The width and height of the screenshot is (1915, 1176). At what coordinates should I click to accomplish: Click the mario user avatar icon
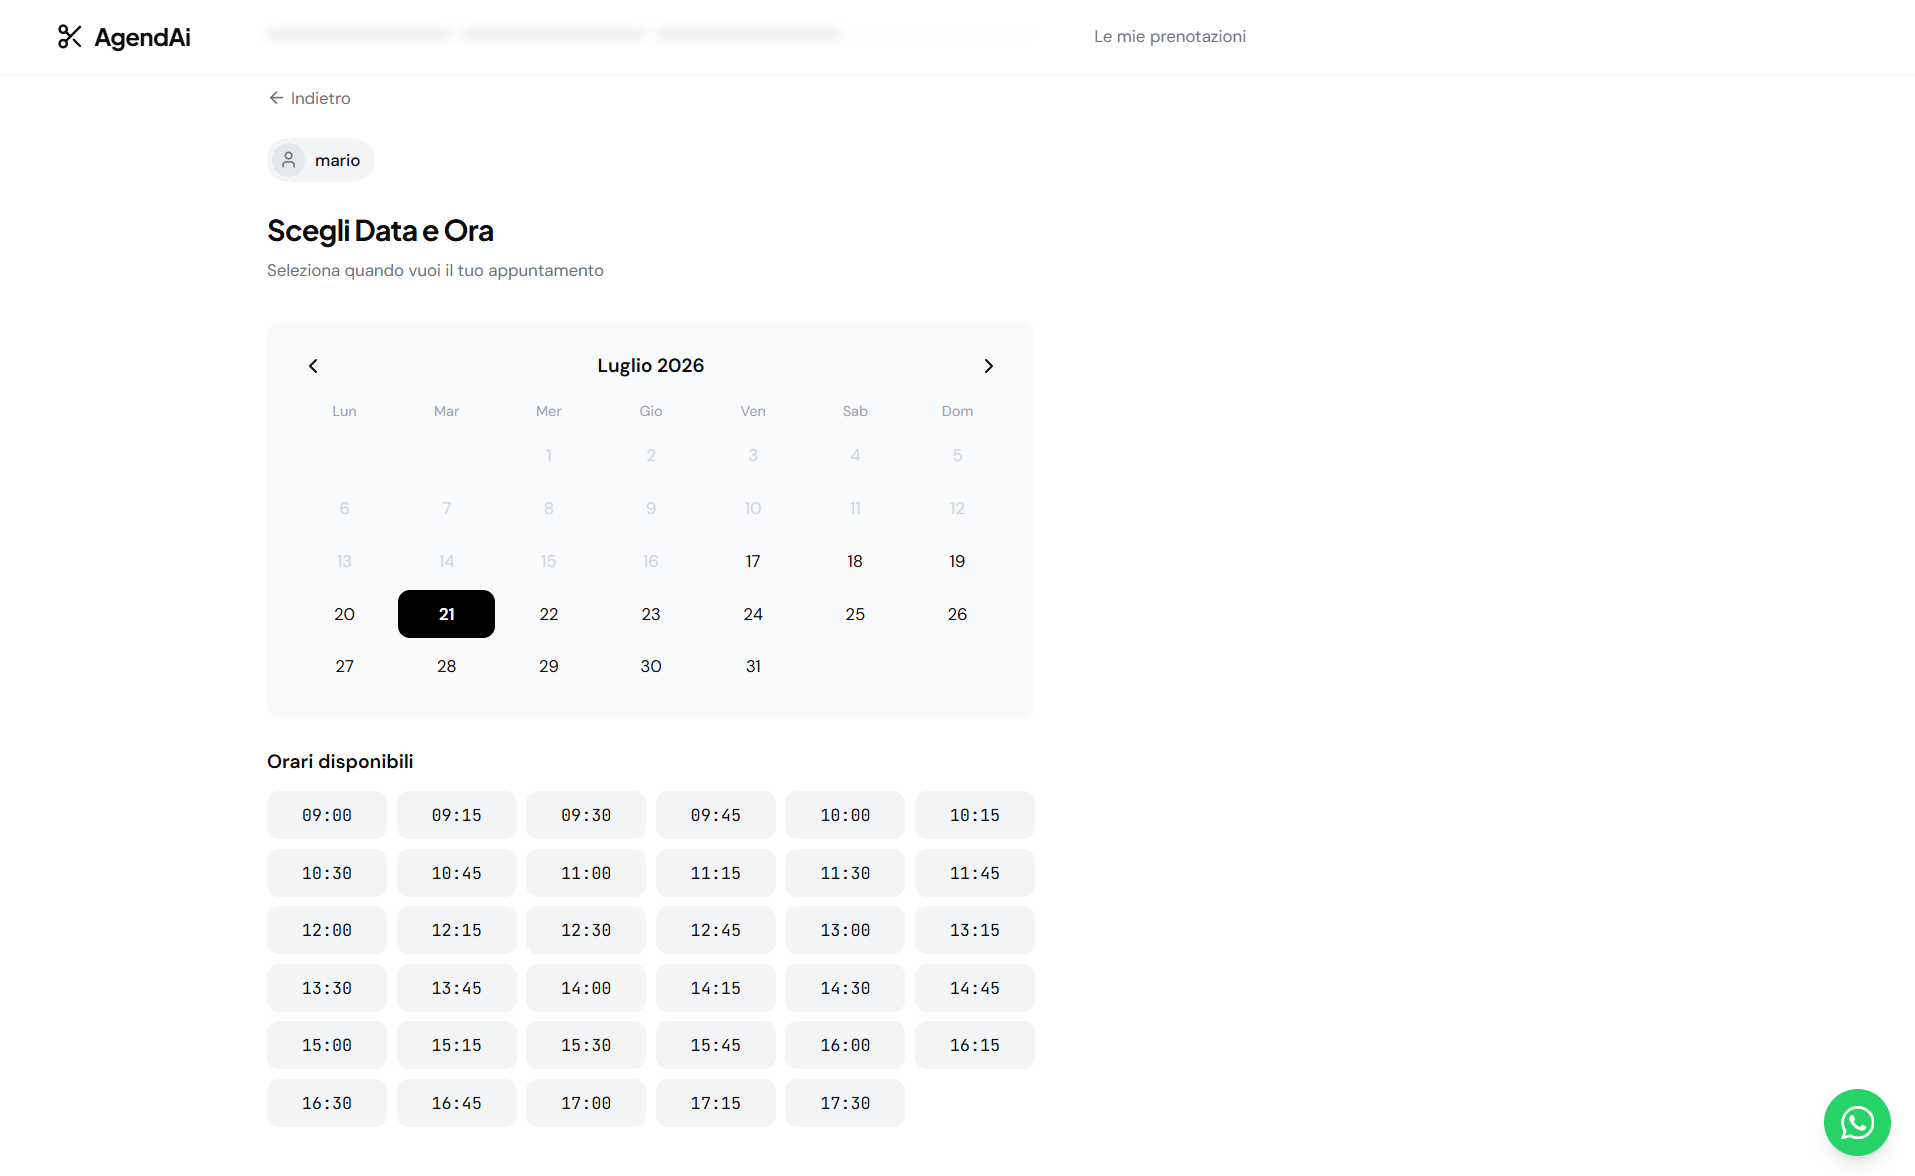click(289, 160)
